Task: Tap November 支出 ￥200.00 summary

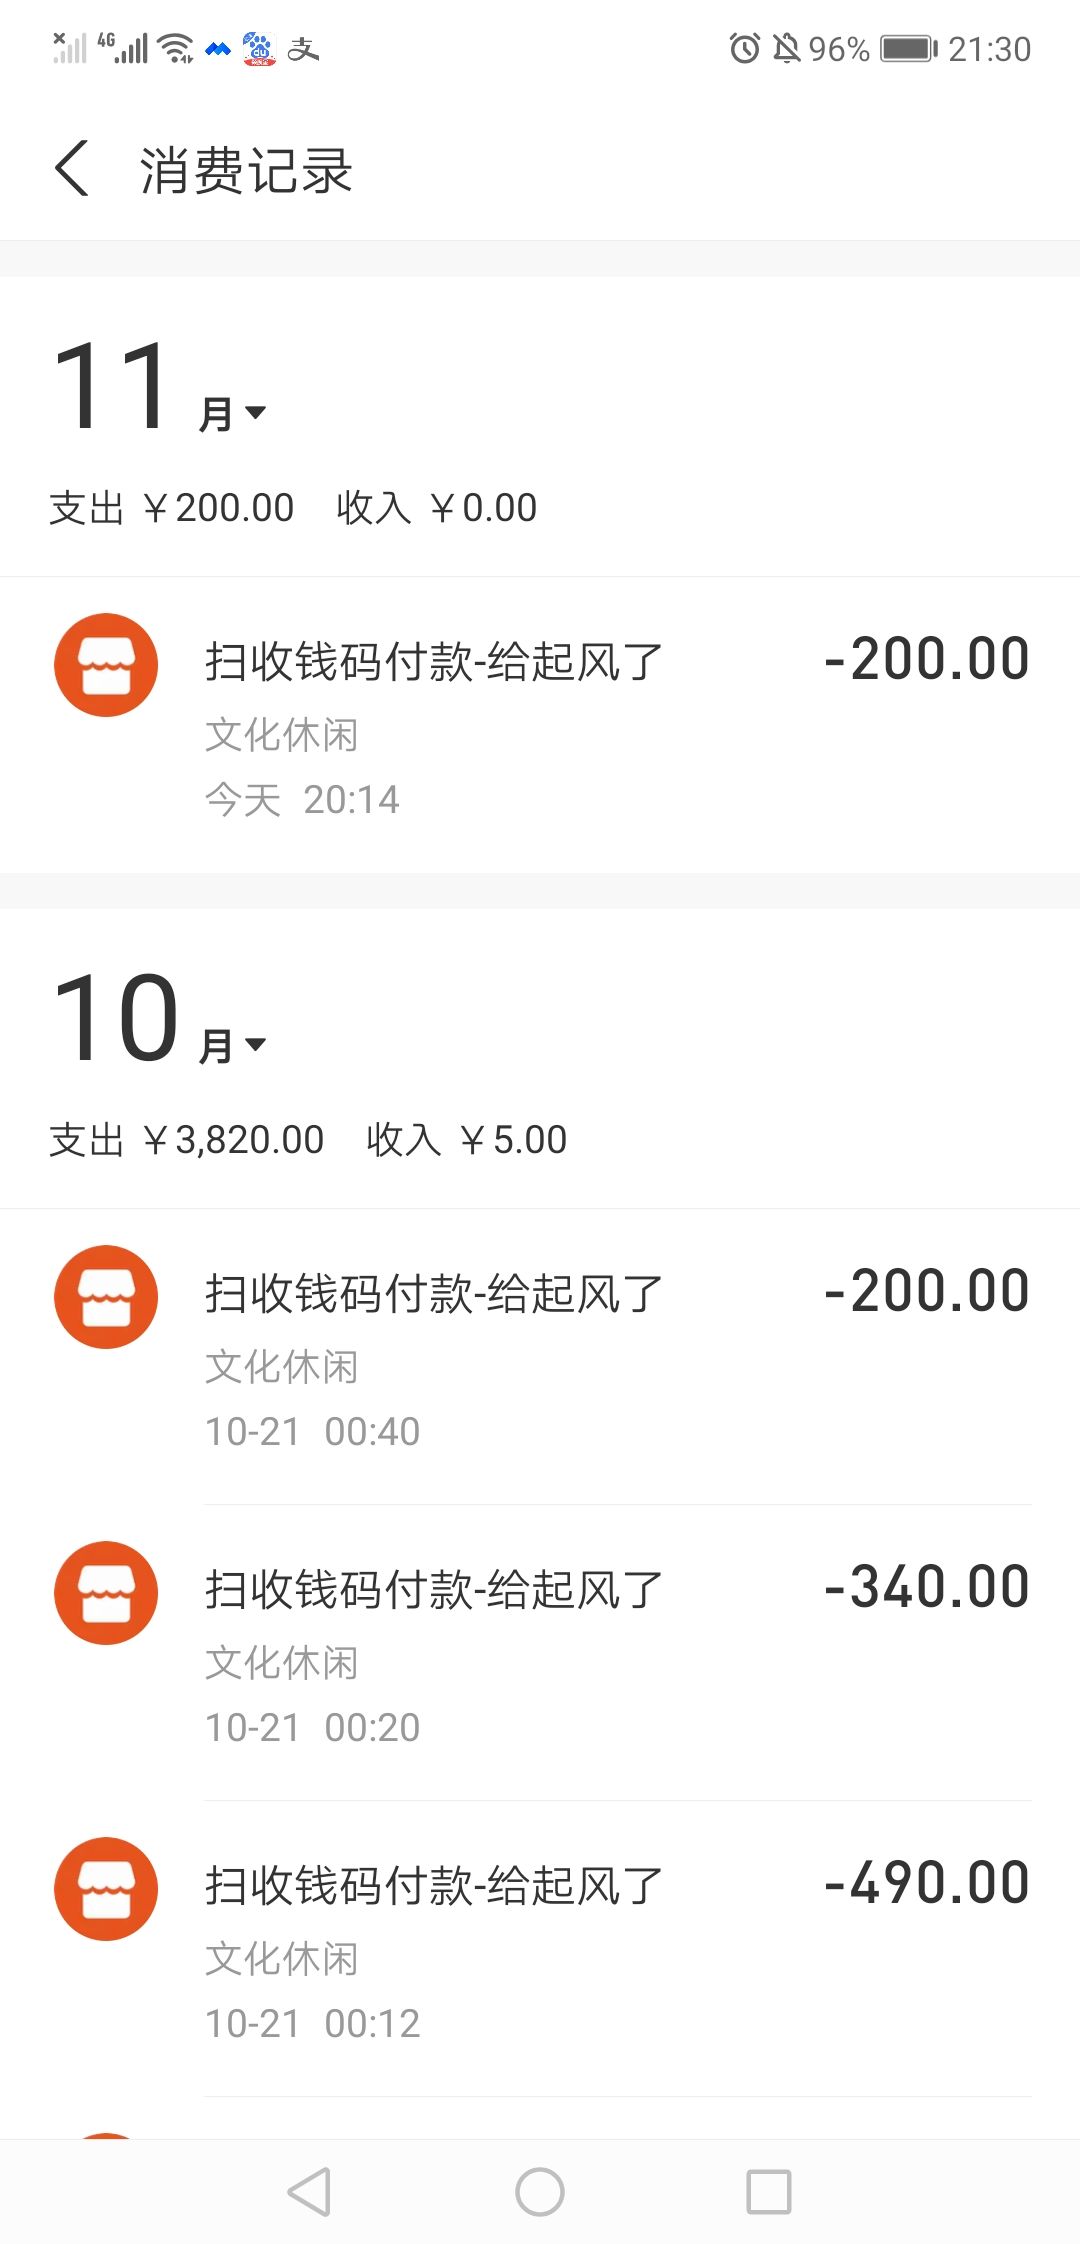Action: pyautogui.click(x=172, y=508)
